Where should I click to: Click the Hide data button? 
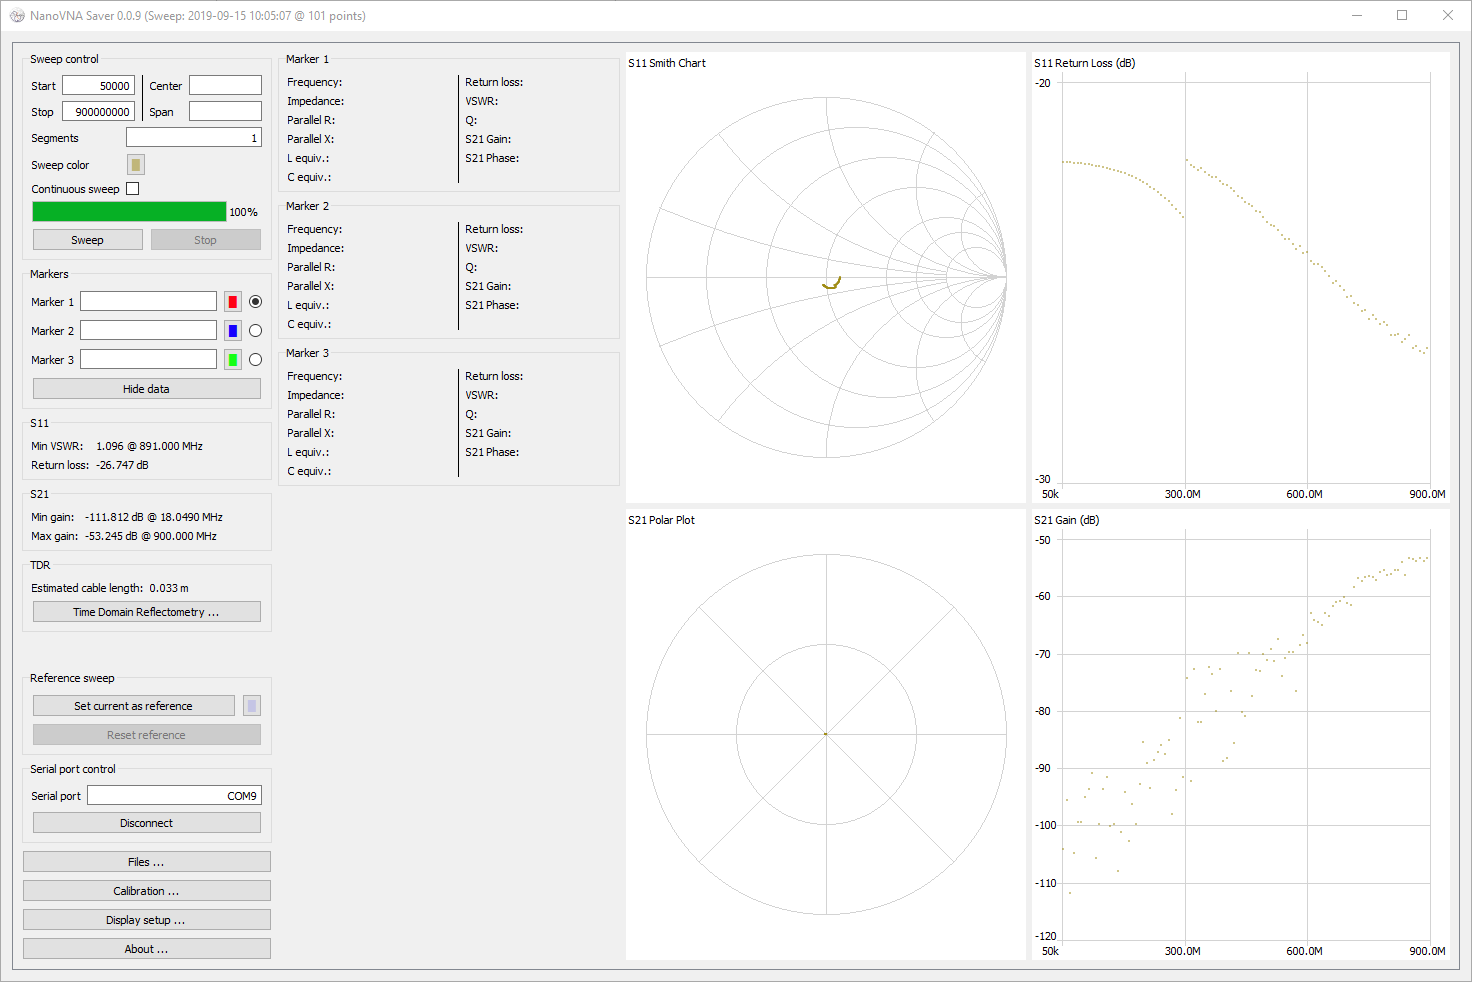click(146, 389)
